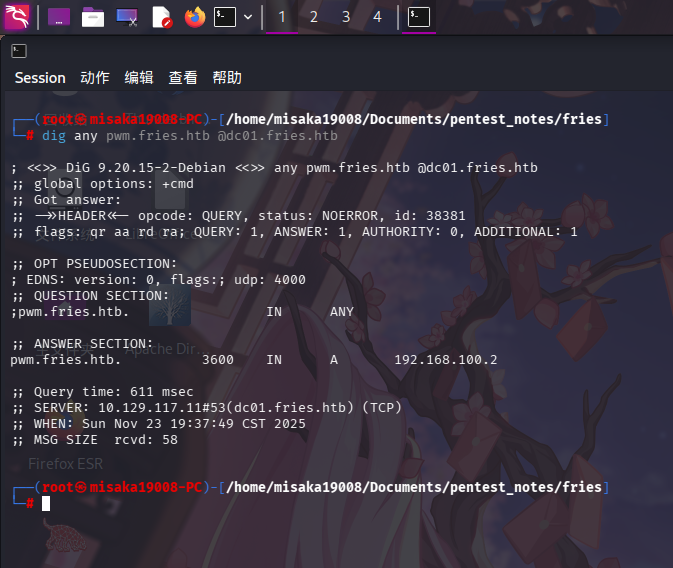Screen dimensions: 673x568
Task: Click the HEADER opcode QUERY status line
Action: tap(239, 216)
